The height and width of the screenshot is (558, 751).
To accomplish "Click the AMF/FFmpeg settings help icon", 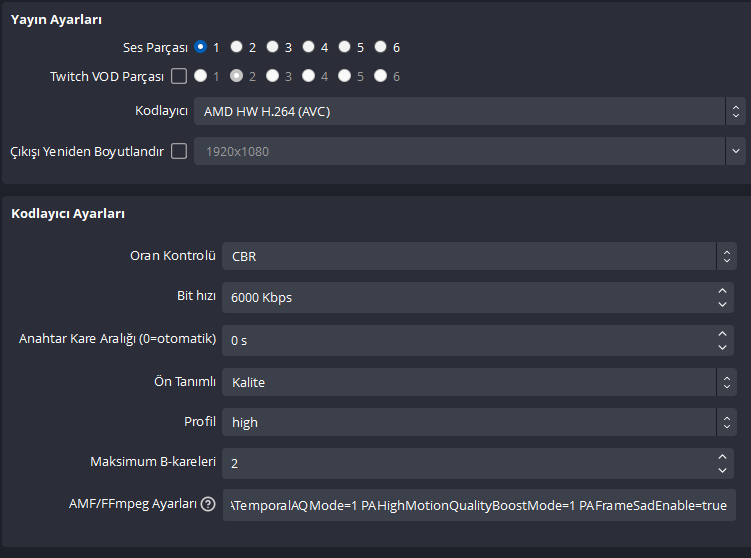I will (x=208, y=505).
